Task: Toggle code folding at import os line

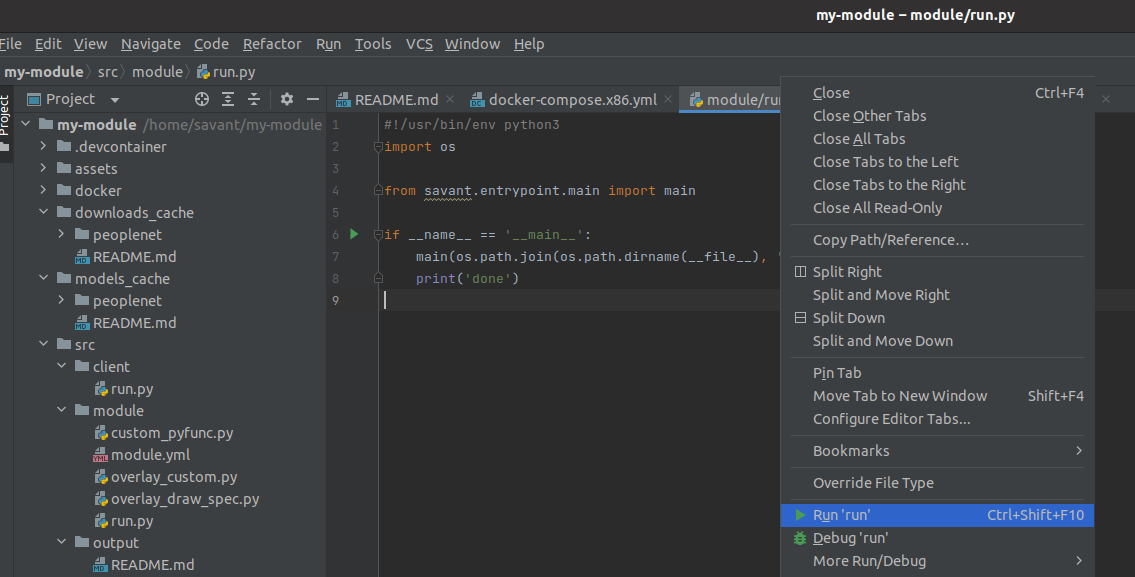Action: (378, 147)
